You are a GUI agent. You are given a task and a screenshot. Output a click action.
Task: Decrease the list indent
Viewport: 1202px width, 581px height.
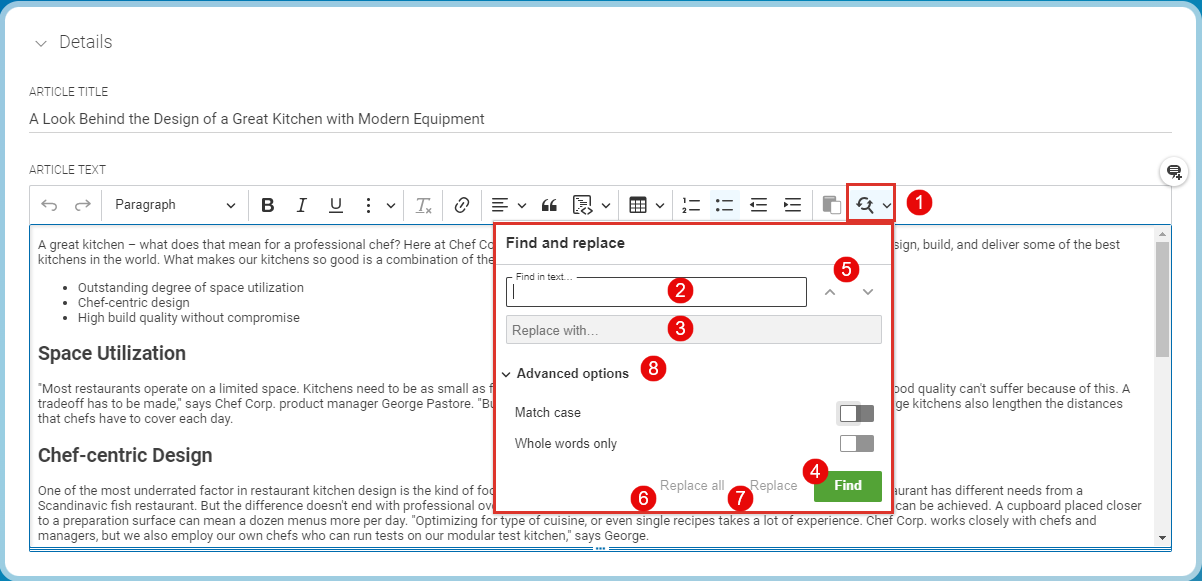click(758, 205)
